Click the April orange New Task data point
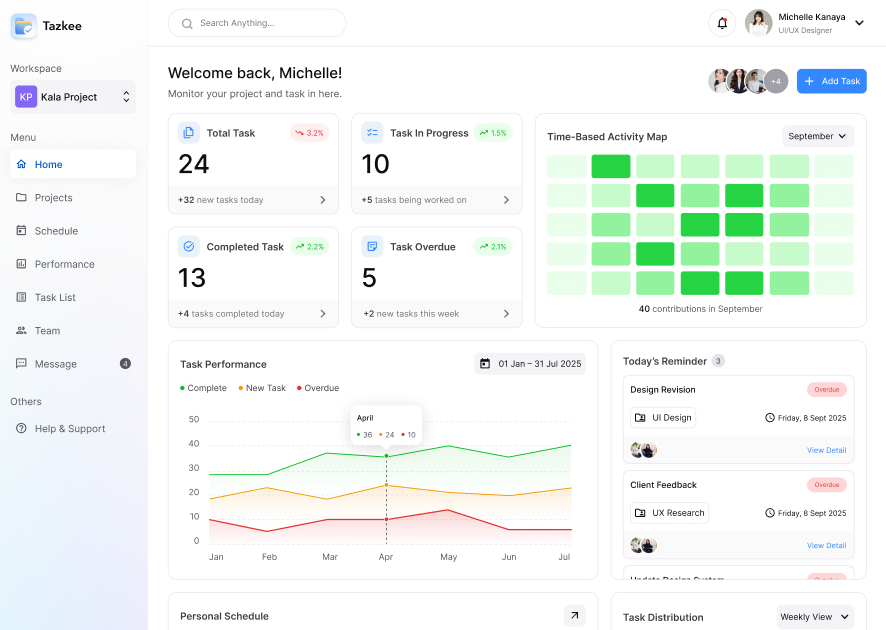The height and width of the screenshot is (630, 886). [386, 485]
